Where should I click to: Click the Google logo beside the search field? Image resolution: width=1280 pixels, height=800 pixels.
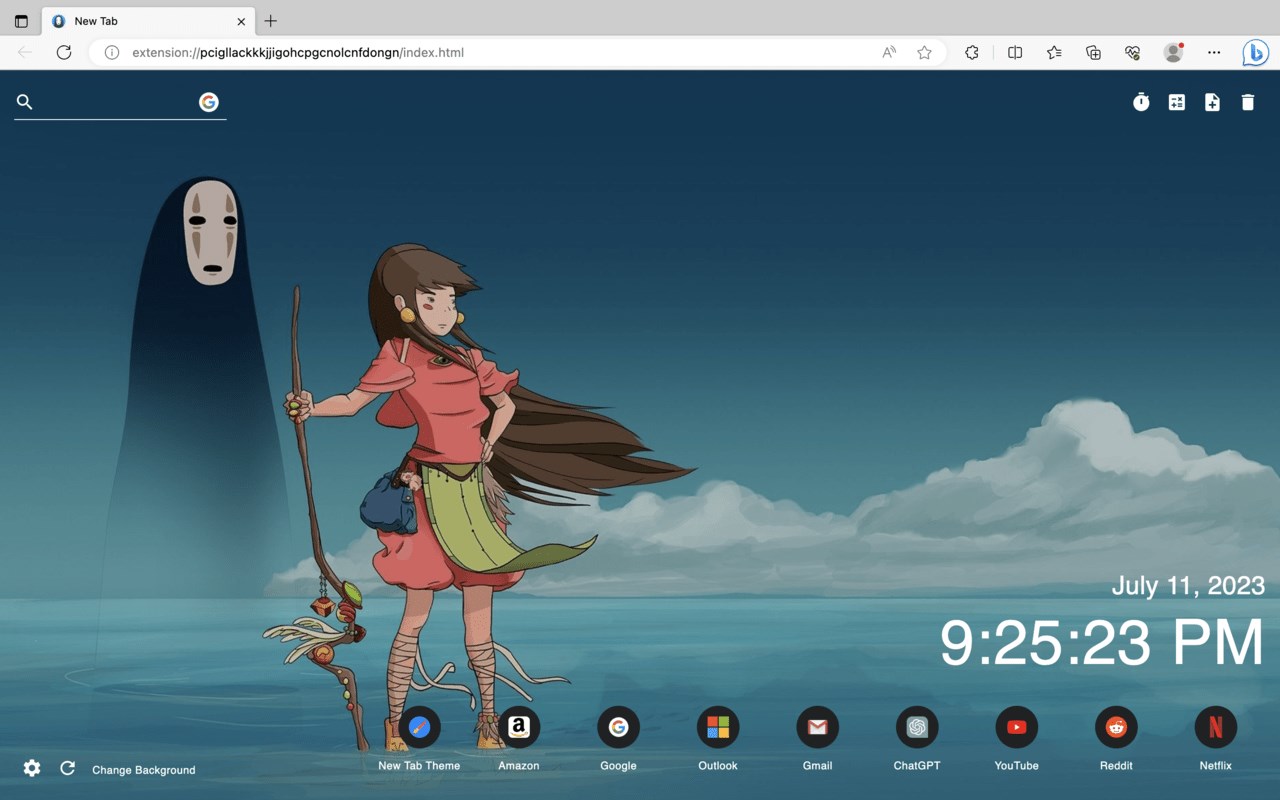click(209, 102)
